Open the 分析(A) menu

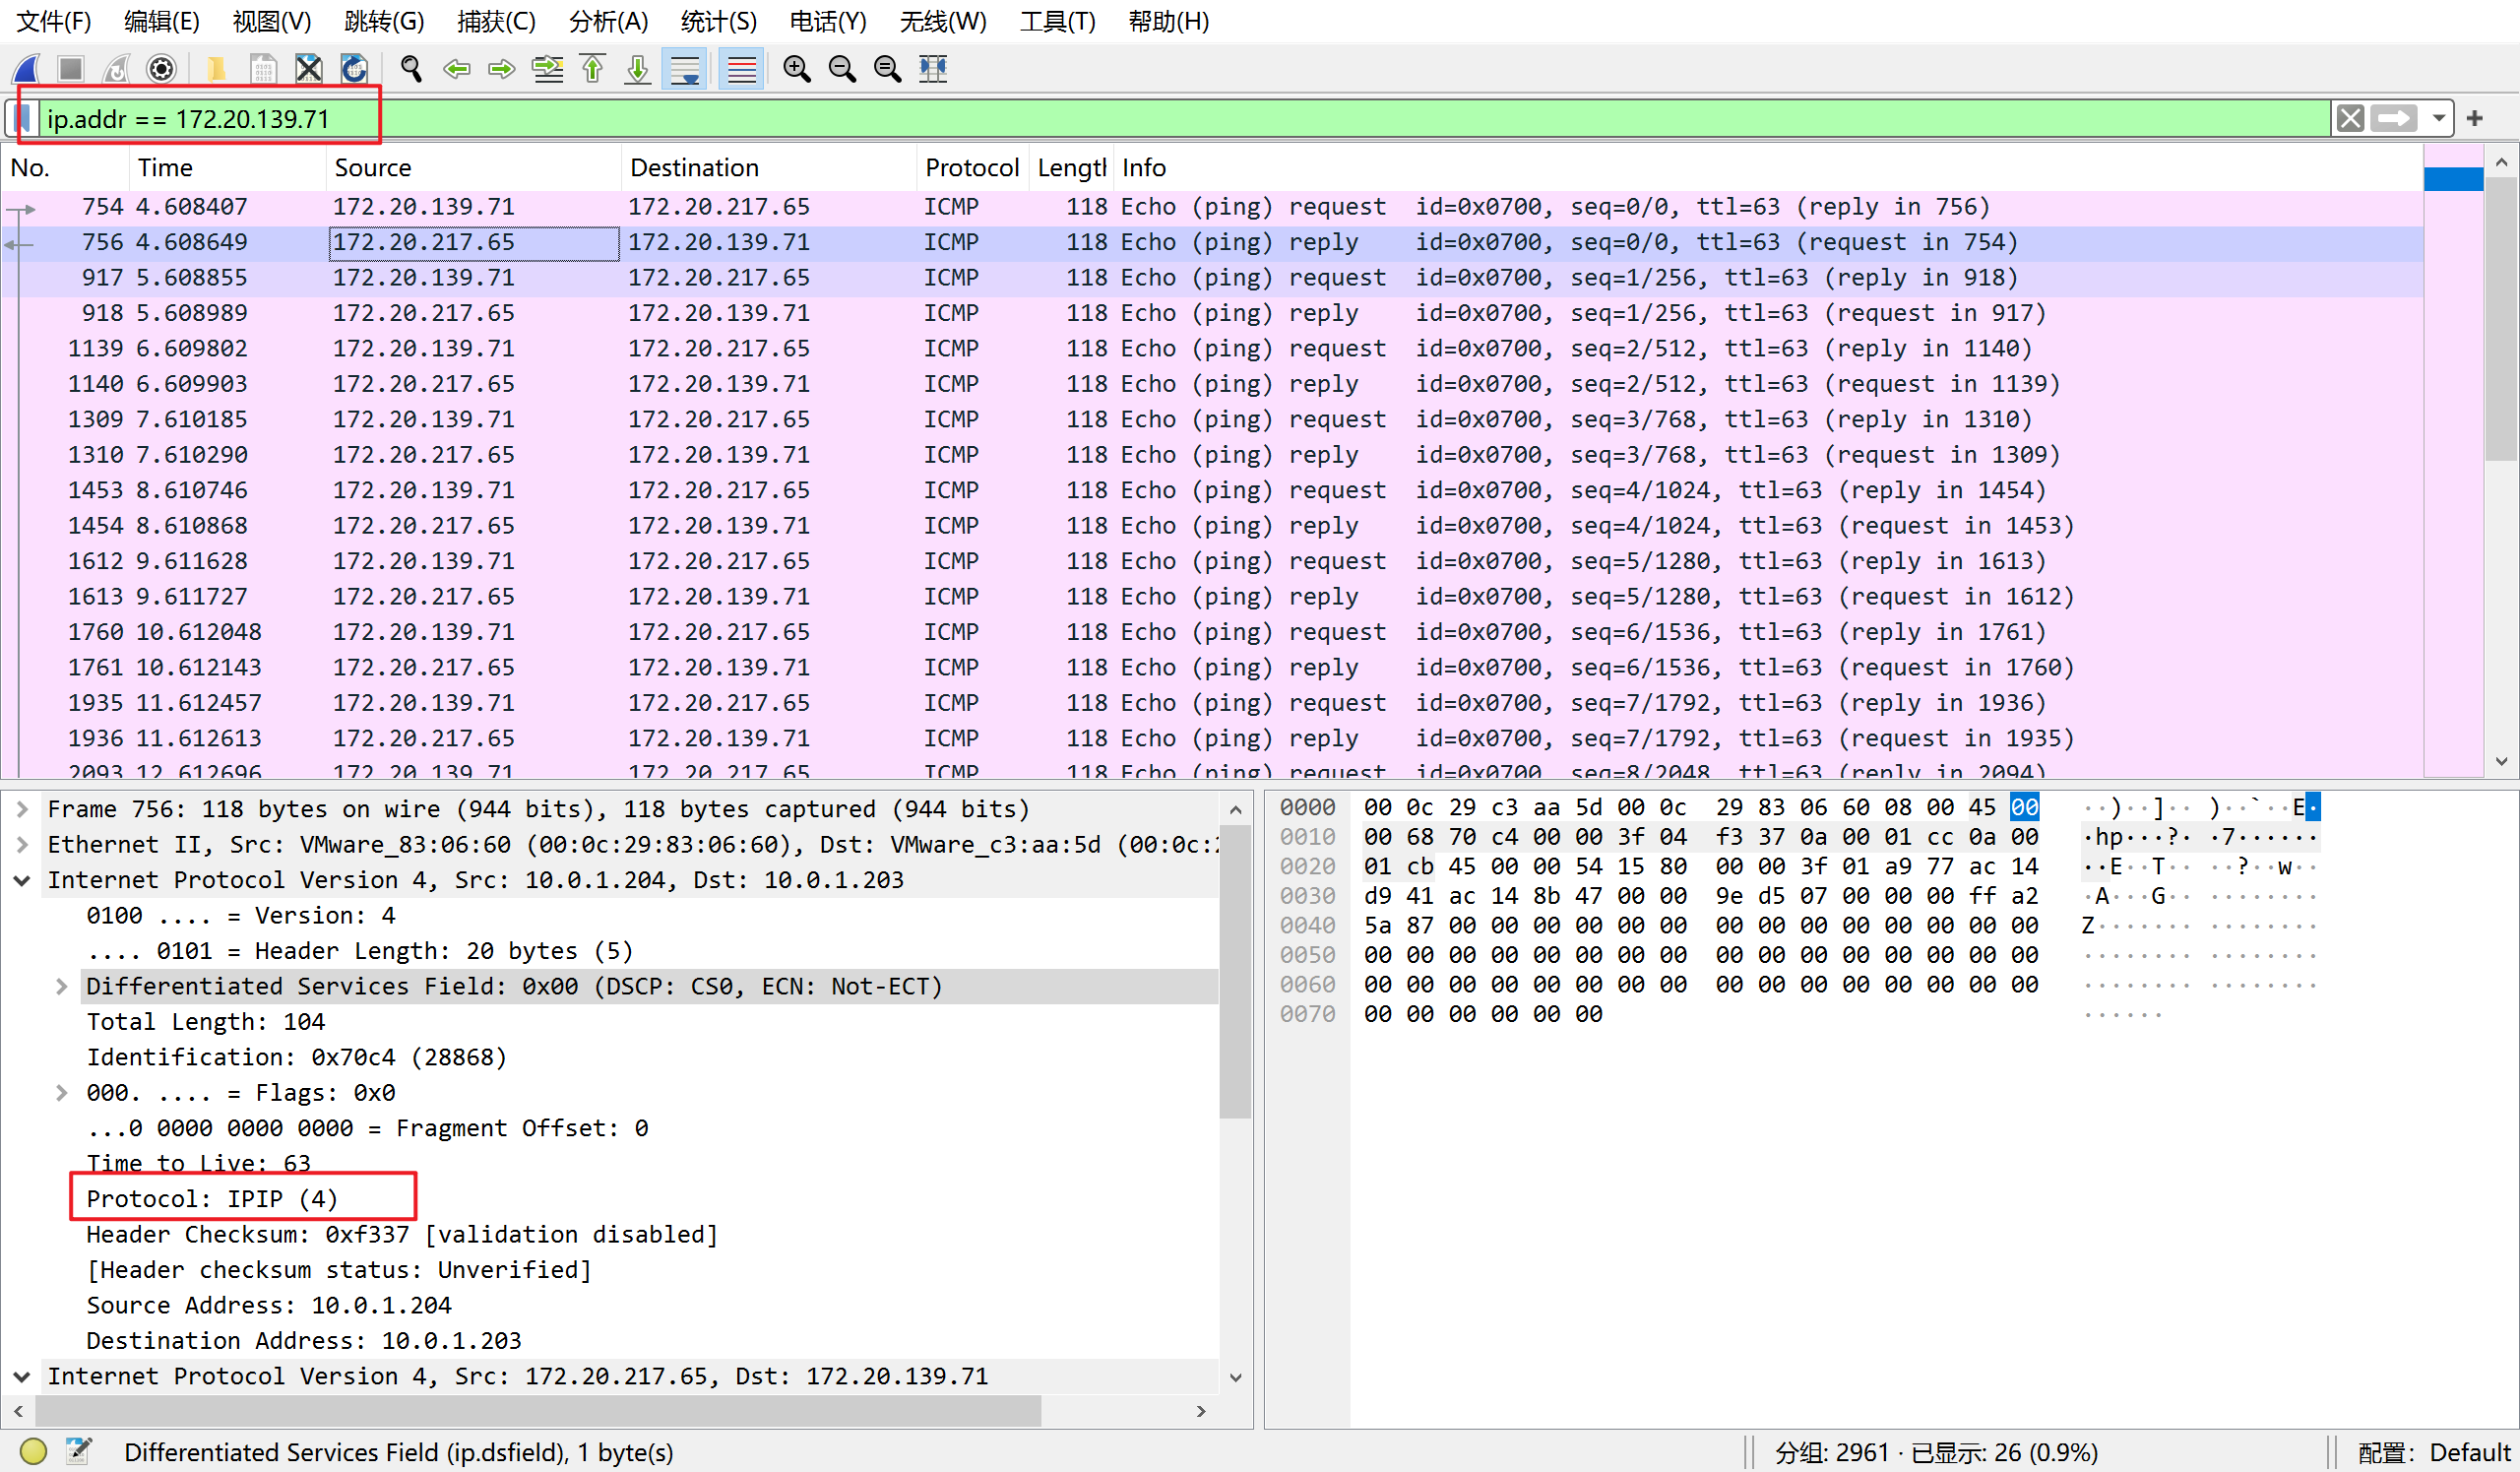(608, 21)
